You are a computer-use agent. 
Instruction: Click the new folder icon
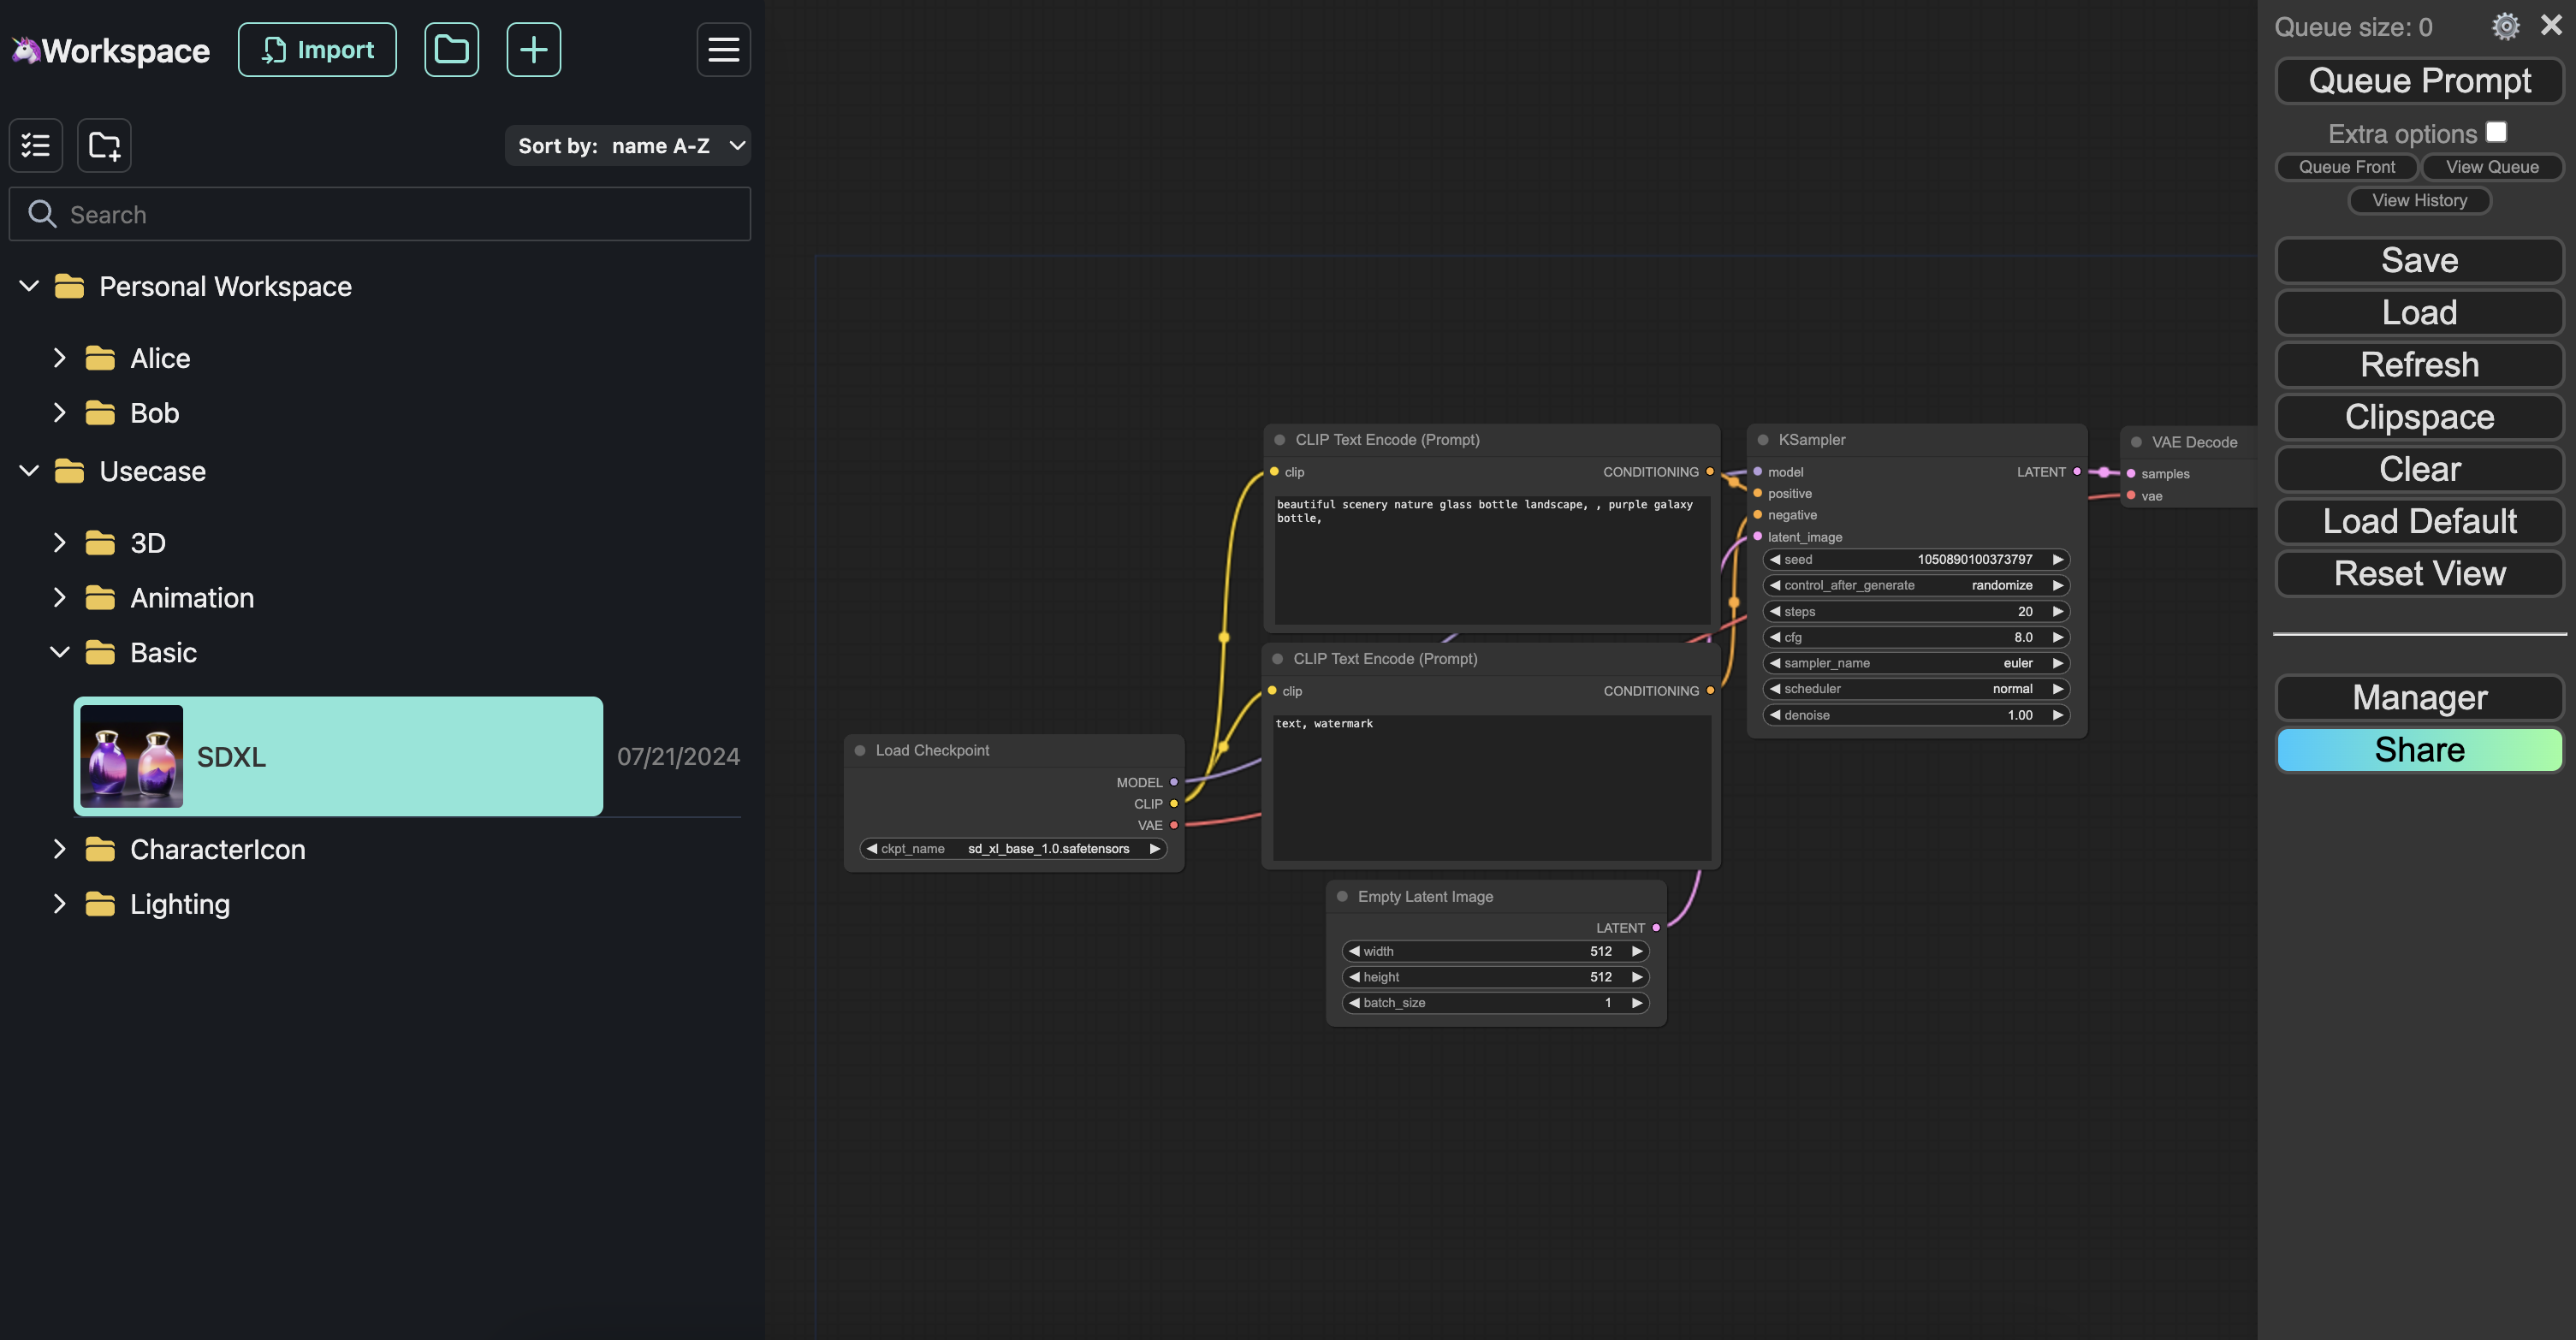click(x=104, y=145)
